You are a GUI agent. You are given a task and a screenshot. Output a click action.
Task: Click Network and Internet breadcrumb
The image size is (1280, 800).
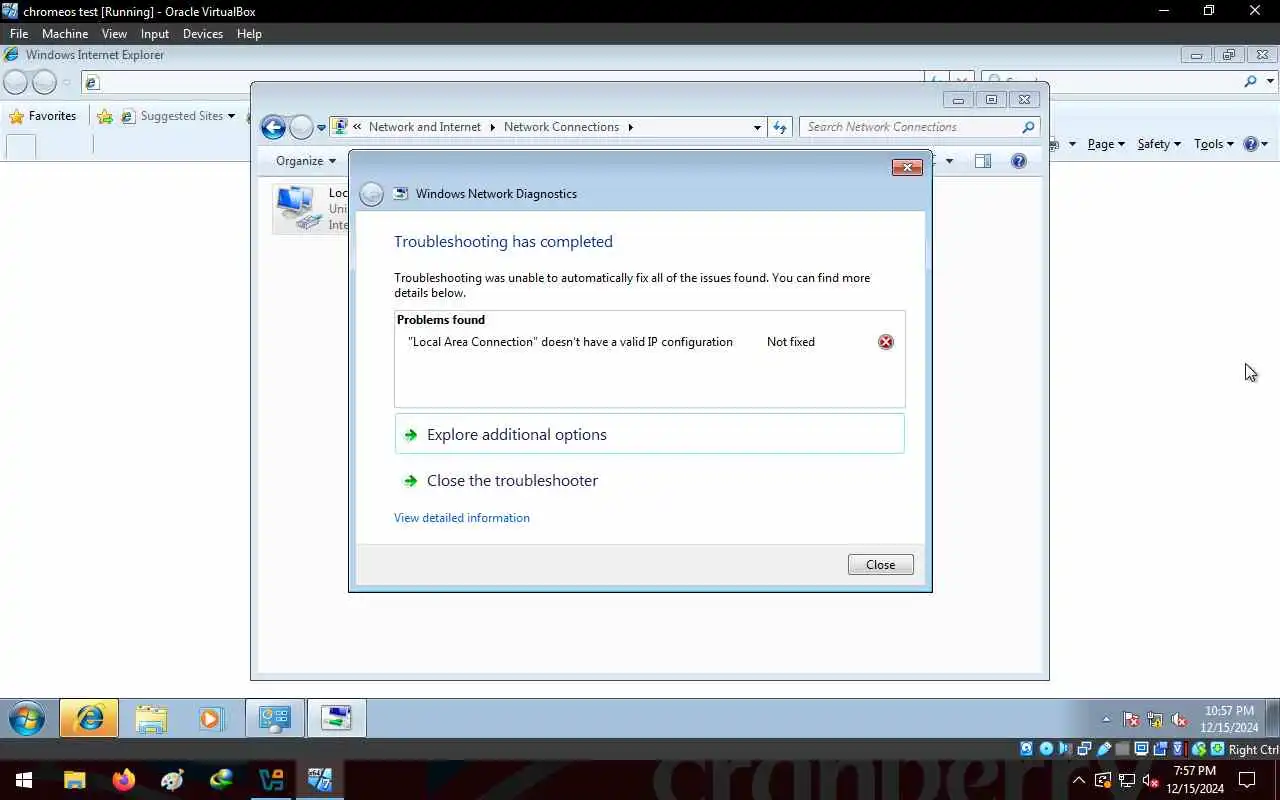click(425, 127)
